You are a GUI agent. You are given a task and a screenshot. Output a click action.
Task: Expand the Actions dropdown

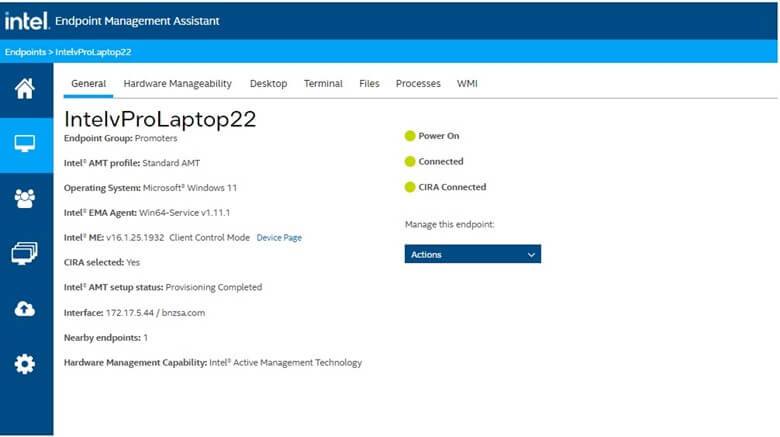473,254
